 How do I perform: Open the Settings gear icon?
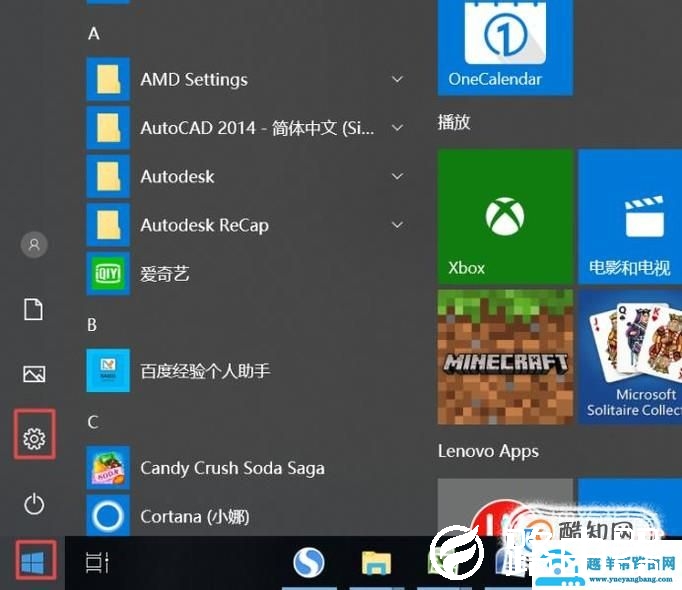pos(34,438)
